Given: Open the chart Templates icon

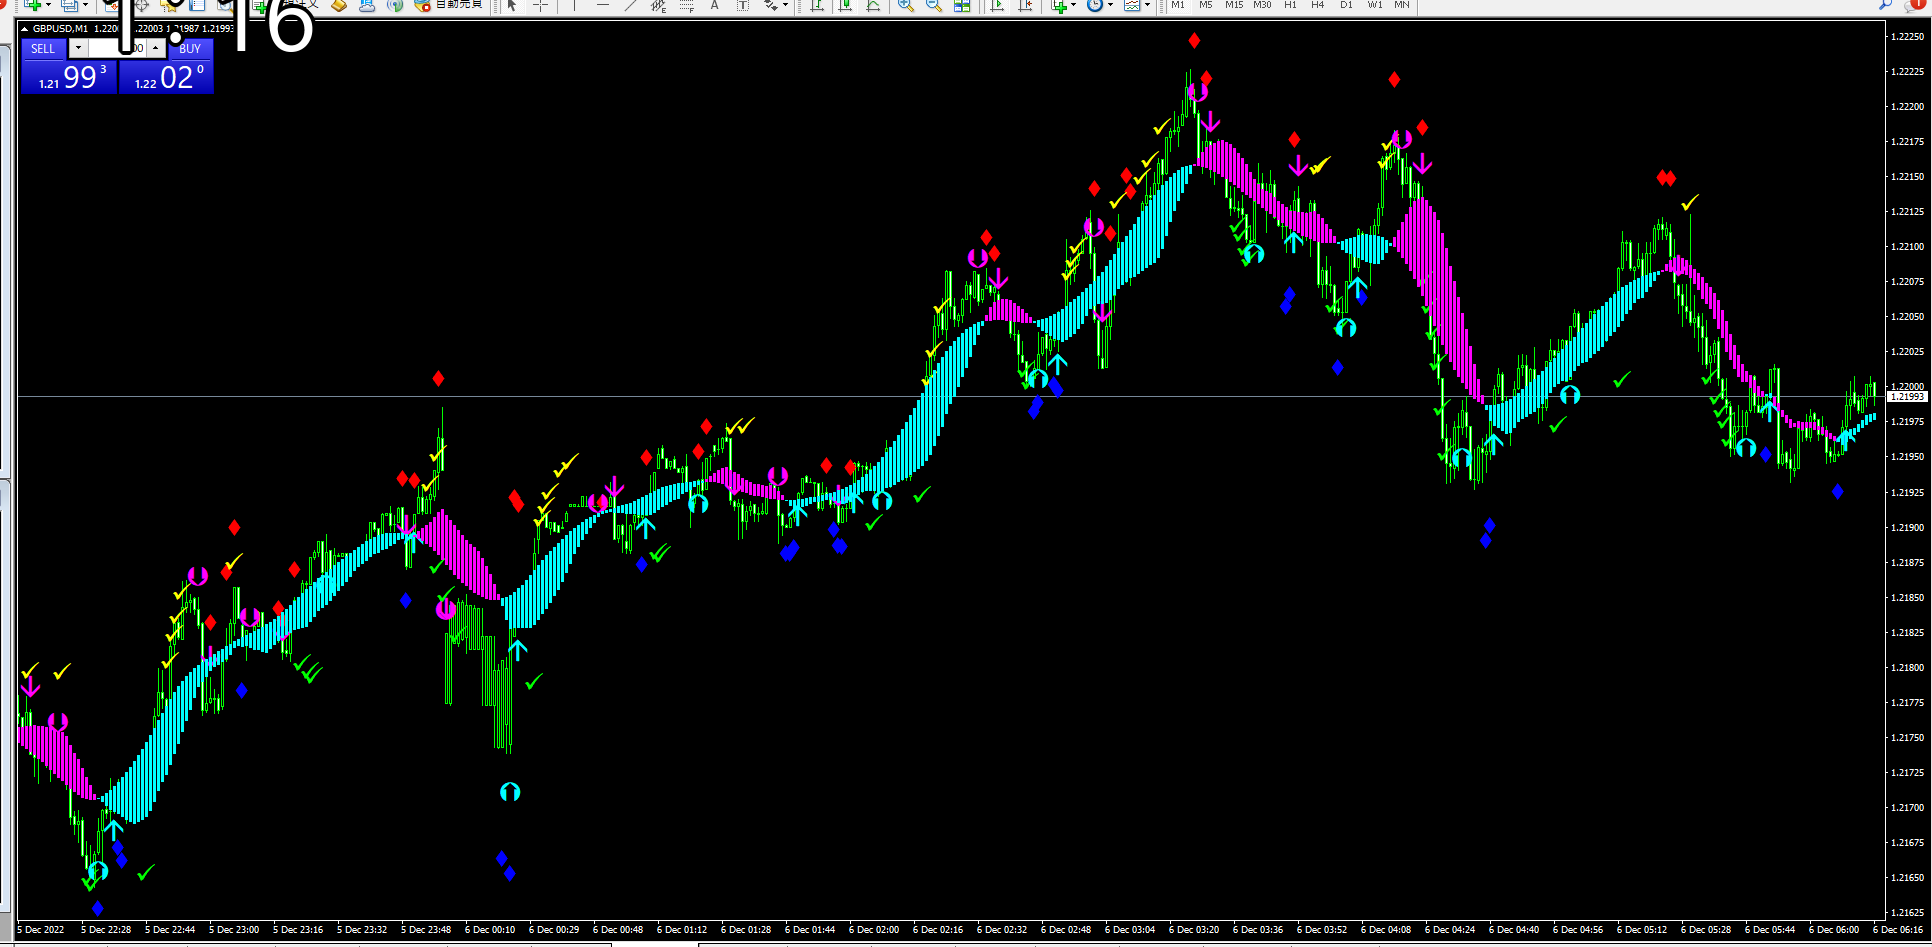Looking at the screenshot, I should 1132,5.
